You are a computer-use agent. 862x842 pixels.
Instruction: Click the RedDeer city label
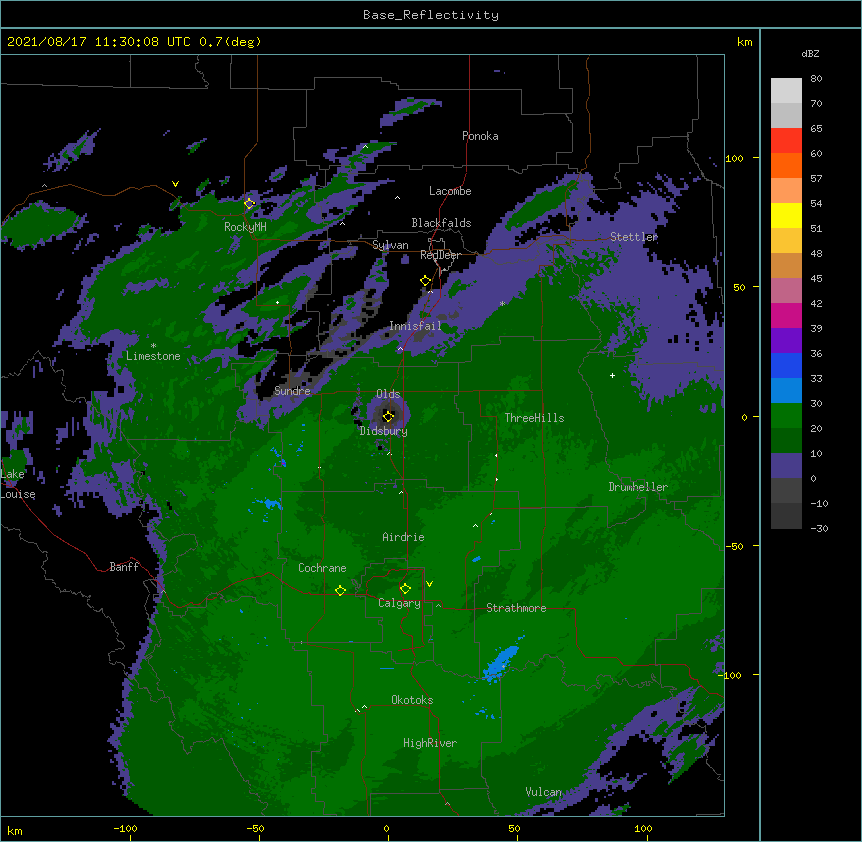(x=440, y=255)
